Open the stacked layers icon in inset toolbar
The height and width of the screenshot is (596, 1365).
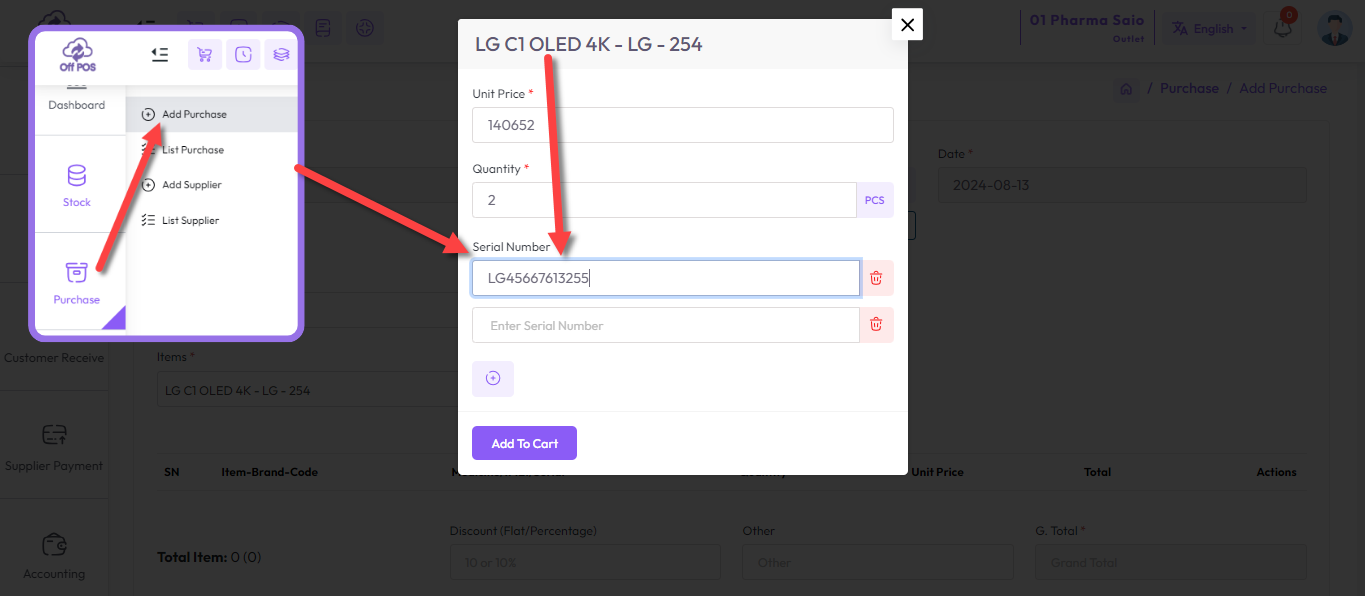[x=282, y=54]
